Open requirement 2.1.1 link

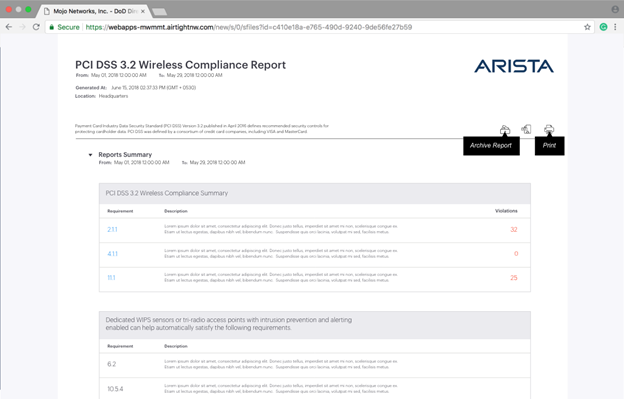coord(112,230)
